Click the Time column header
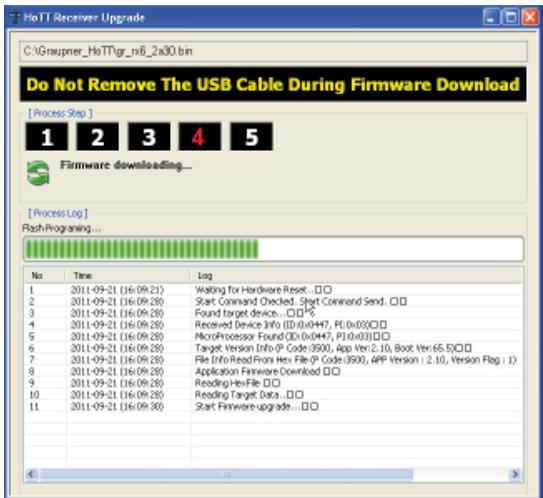Screen dimensions: 543x498 tap(127, 276)
